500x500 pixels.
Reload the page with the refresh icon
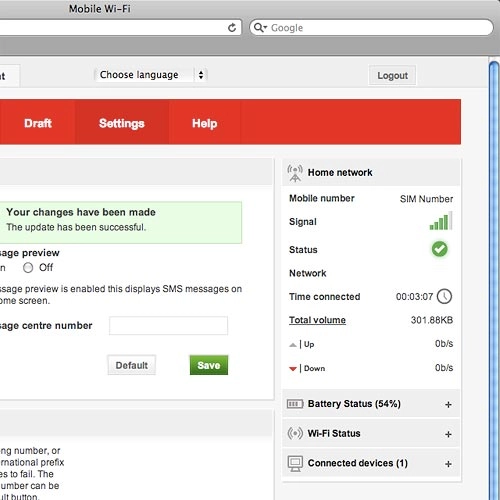[232, 28]
